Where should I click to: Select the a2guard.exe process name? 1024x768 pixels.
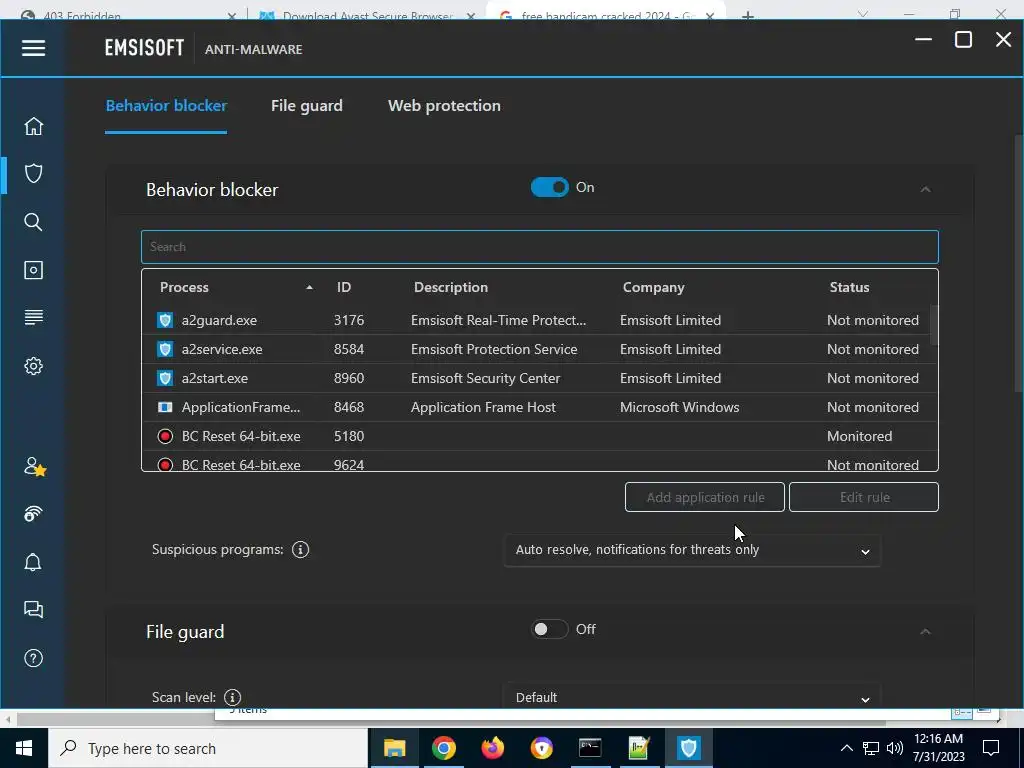[x=219, y=321]
